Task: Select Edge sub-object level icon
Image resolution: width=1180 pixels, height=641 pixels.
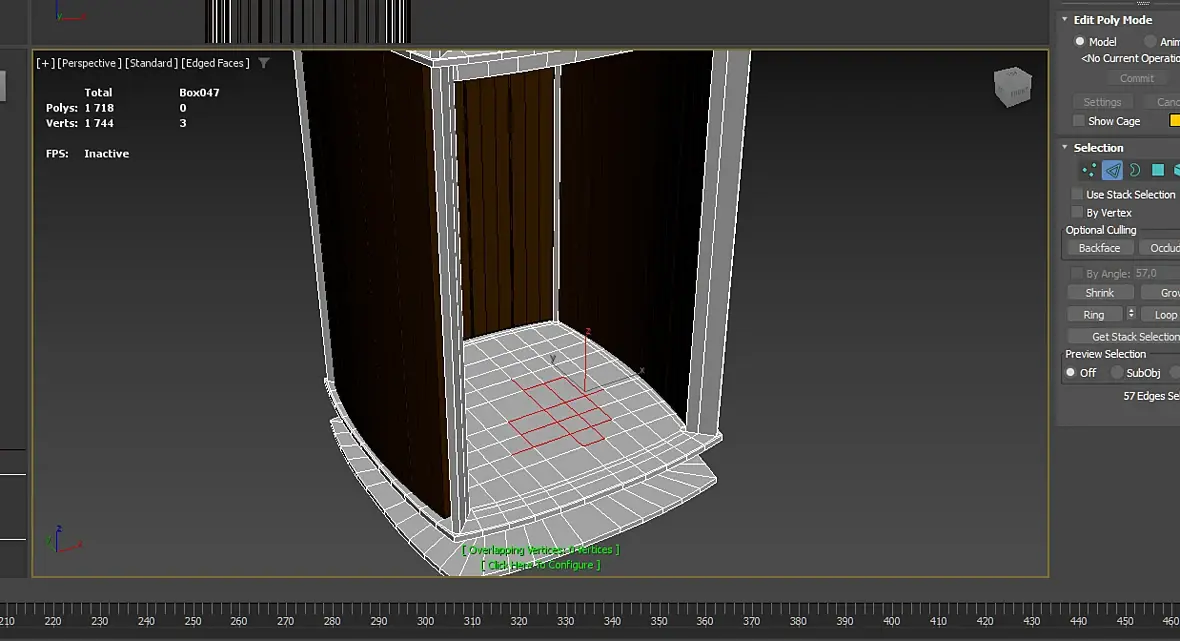Action: tap(1112, 171)
